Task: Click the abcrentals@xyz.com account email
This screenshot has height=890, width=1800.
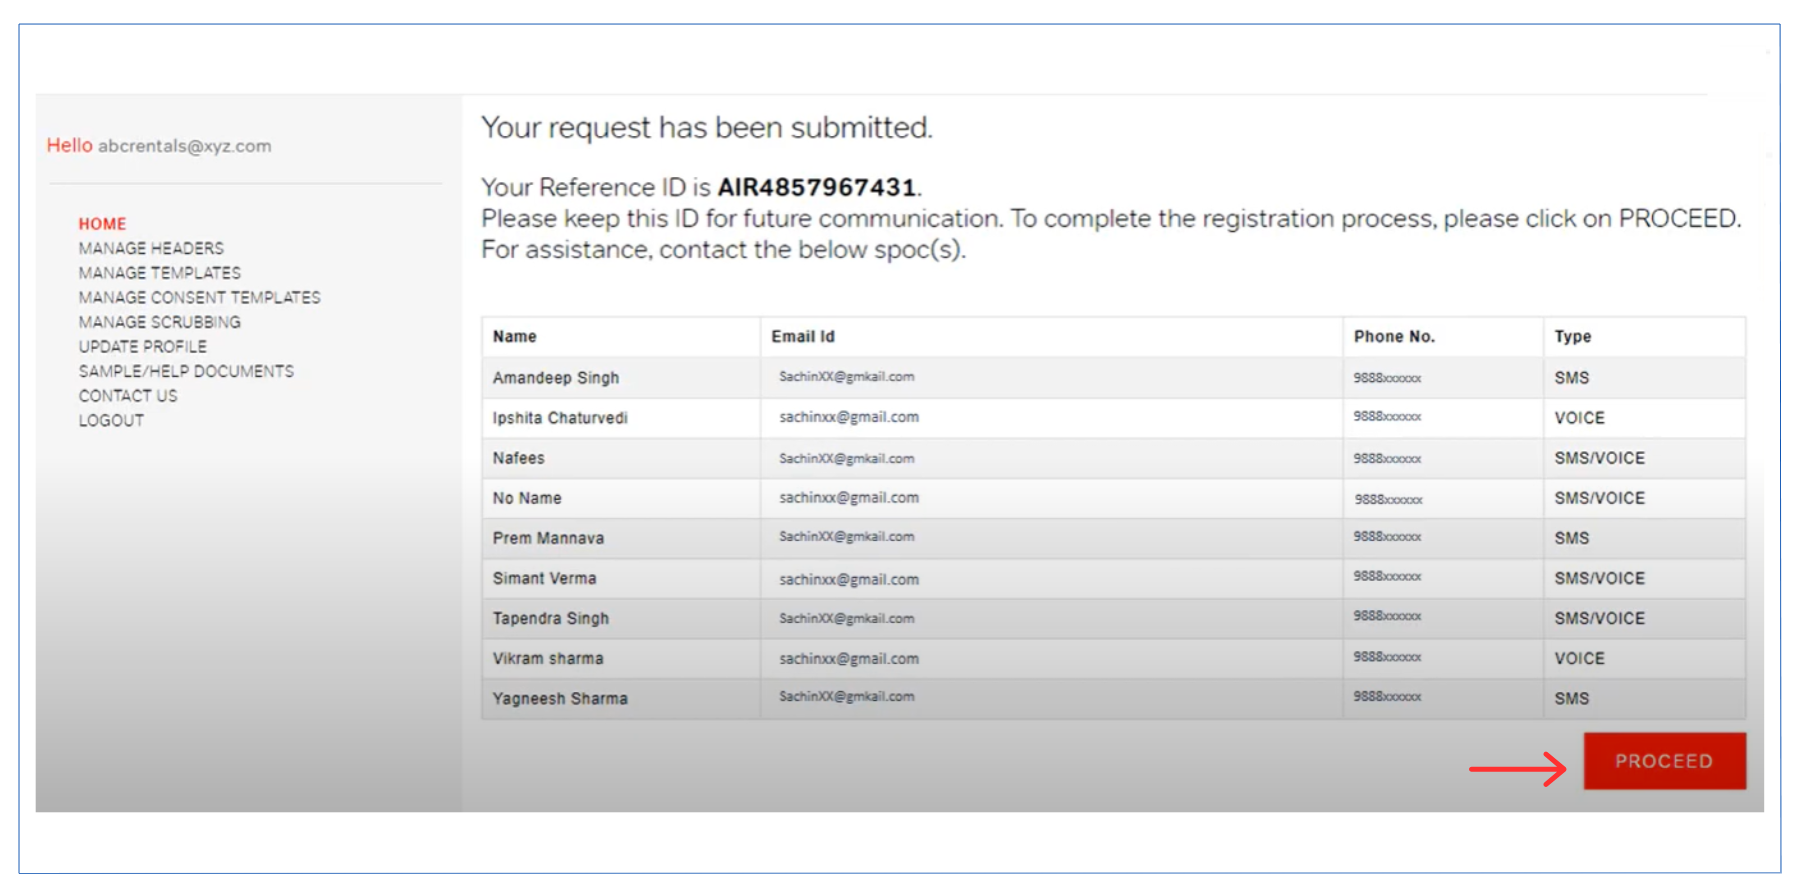Action: [184, 146]
